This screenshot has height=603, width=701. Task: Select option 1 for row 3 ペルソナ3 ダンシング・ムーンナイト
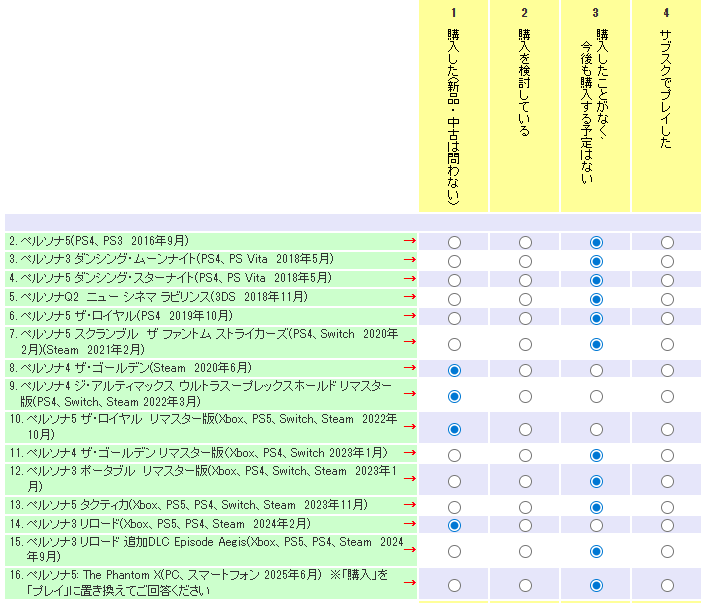pyautogui.click(x=454, y=261)
